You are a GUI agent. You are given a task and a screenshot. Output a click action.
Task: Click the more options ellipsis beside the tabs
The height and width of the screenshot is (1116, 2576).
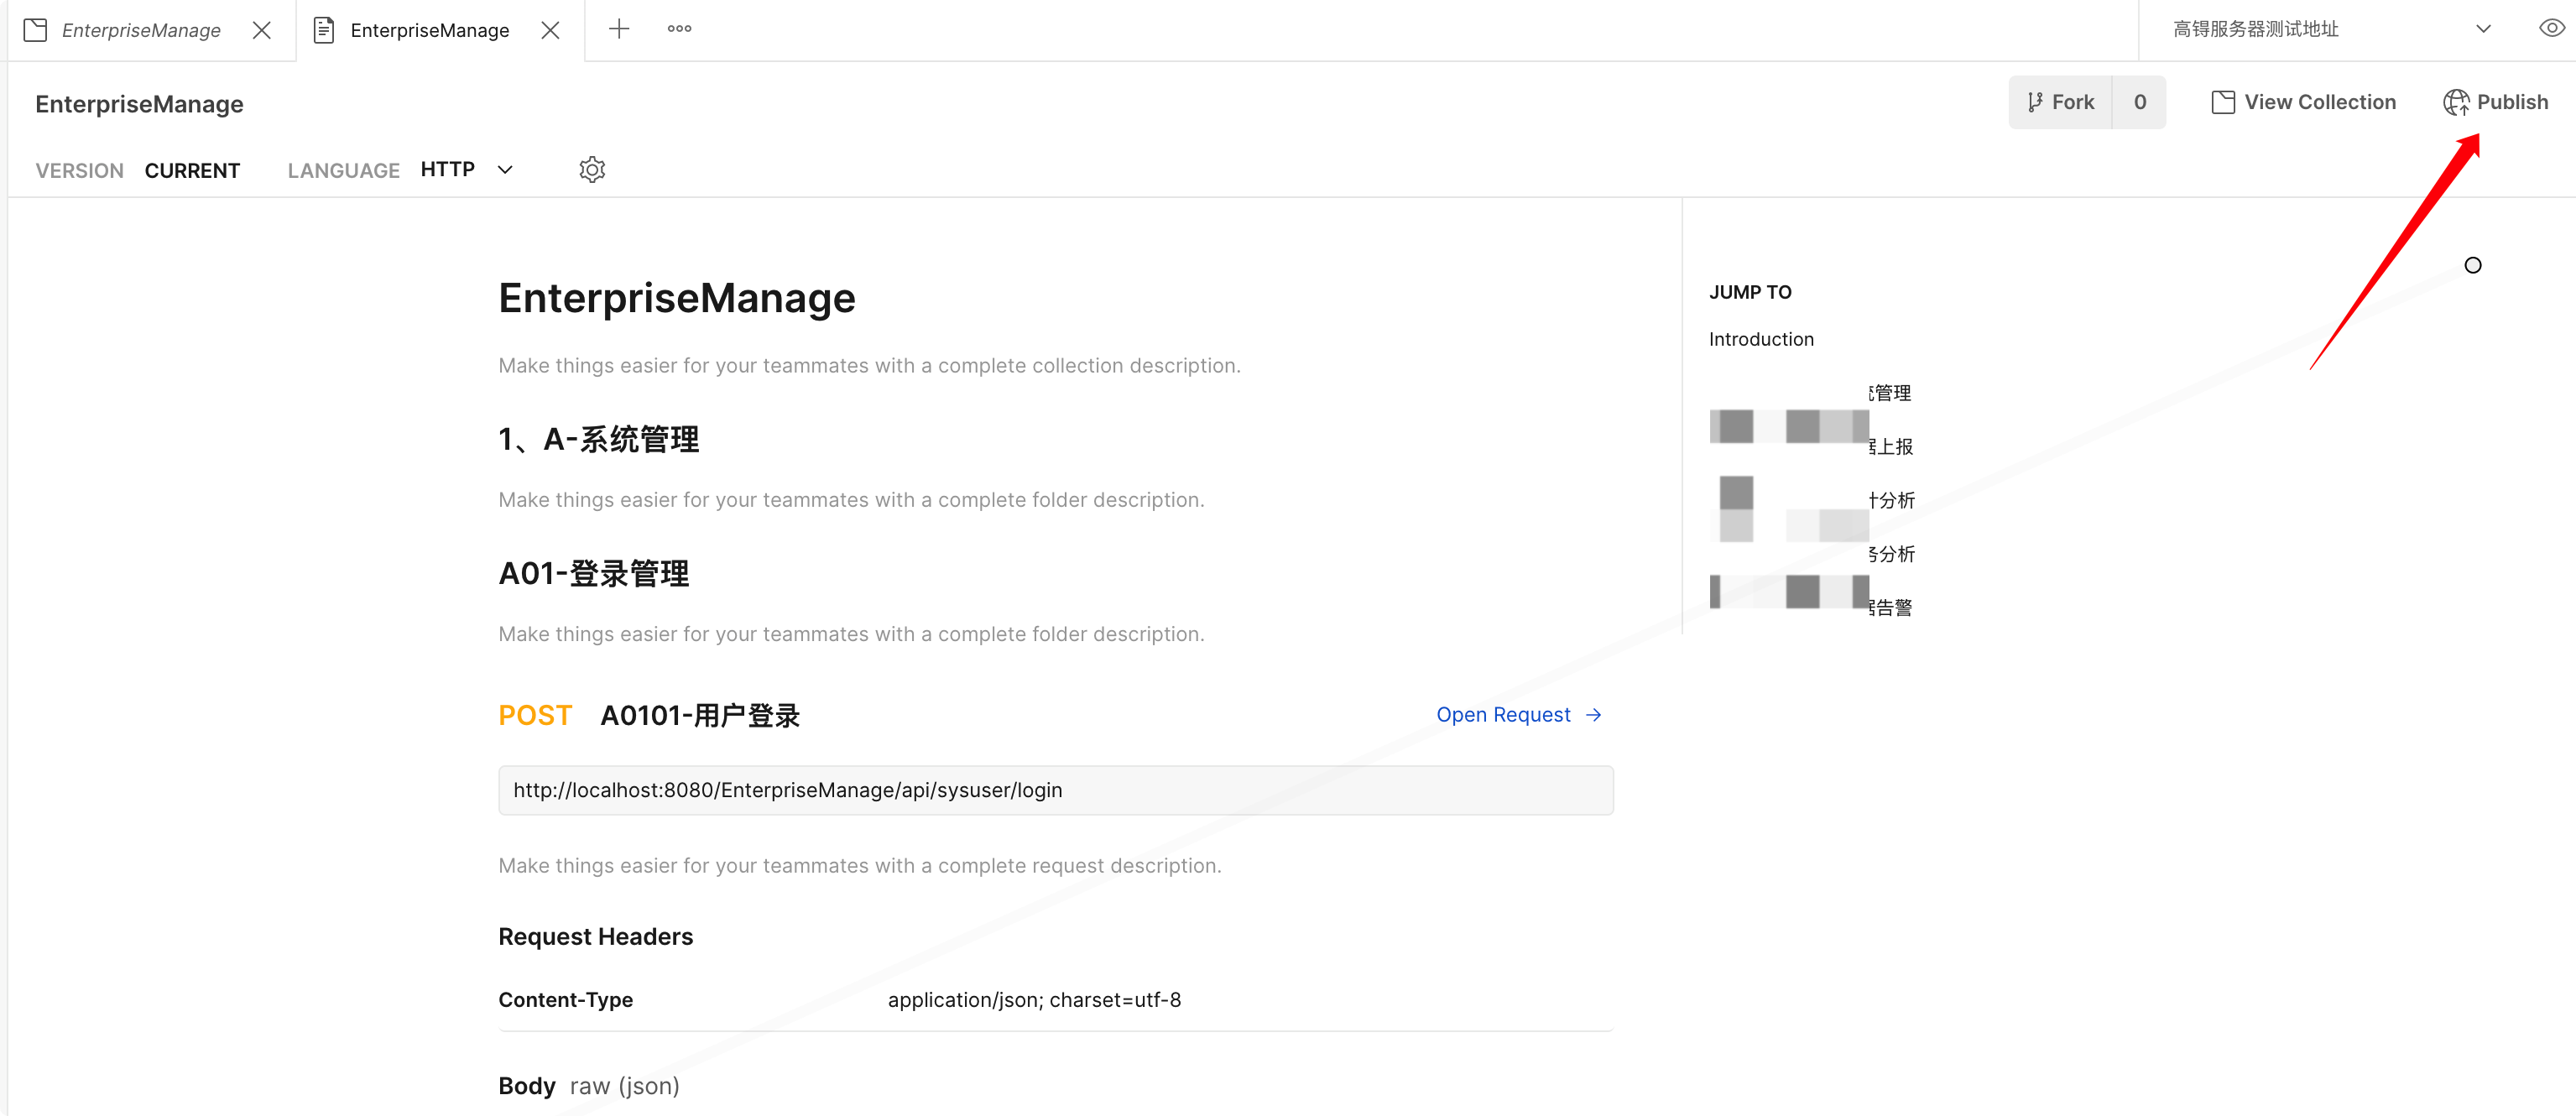[680, 29]
